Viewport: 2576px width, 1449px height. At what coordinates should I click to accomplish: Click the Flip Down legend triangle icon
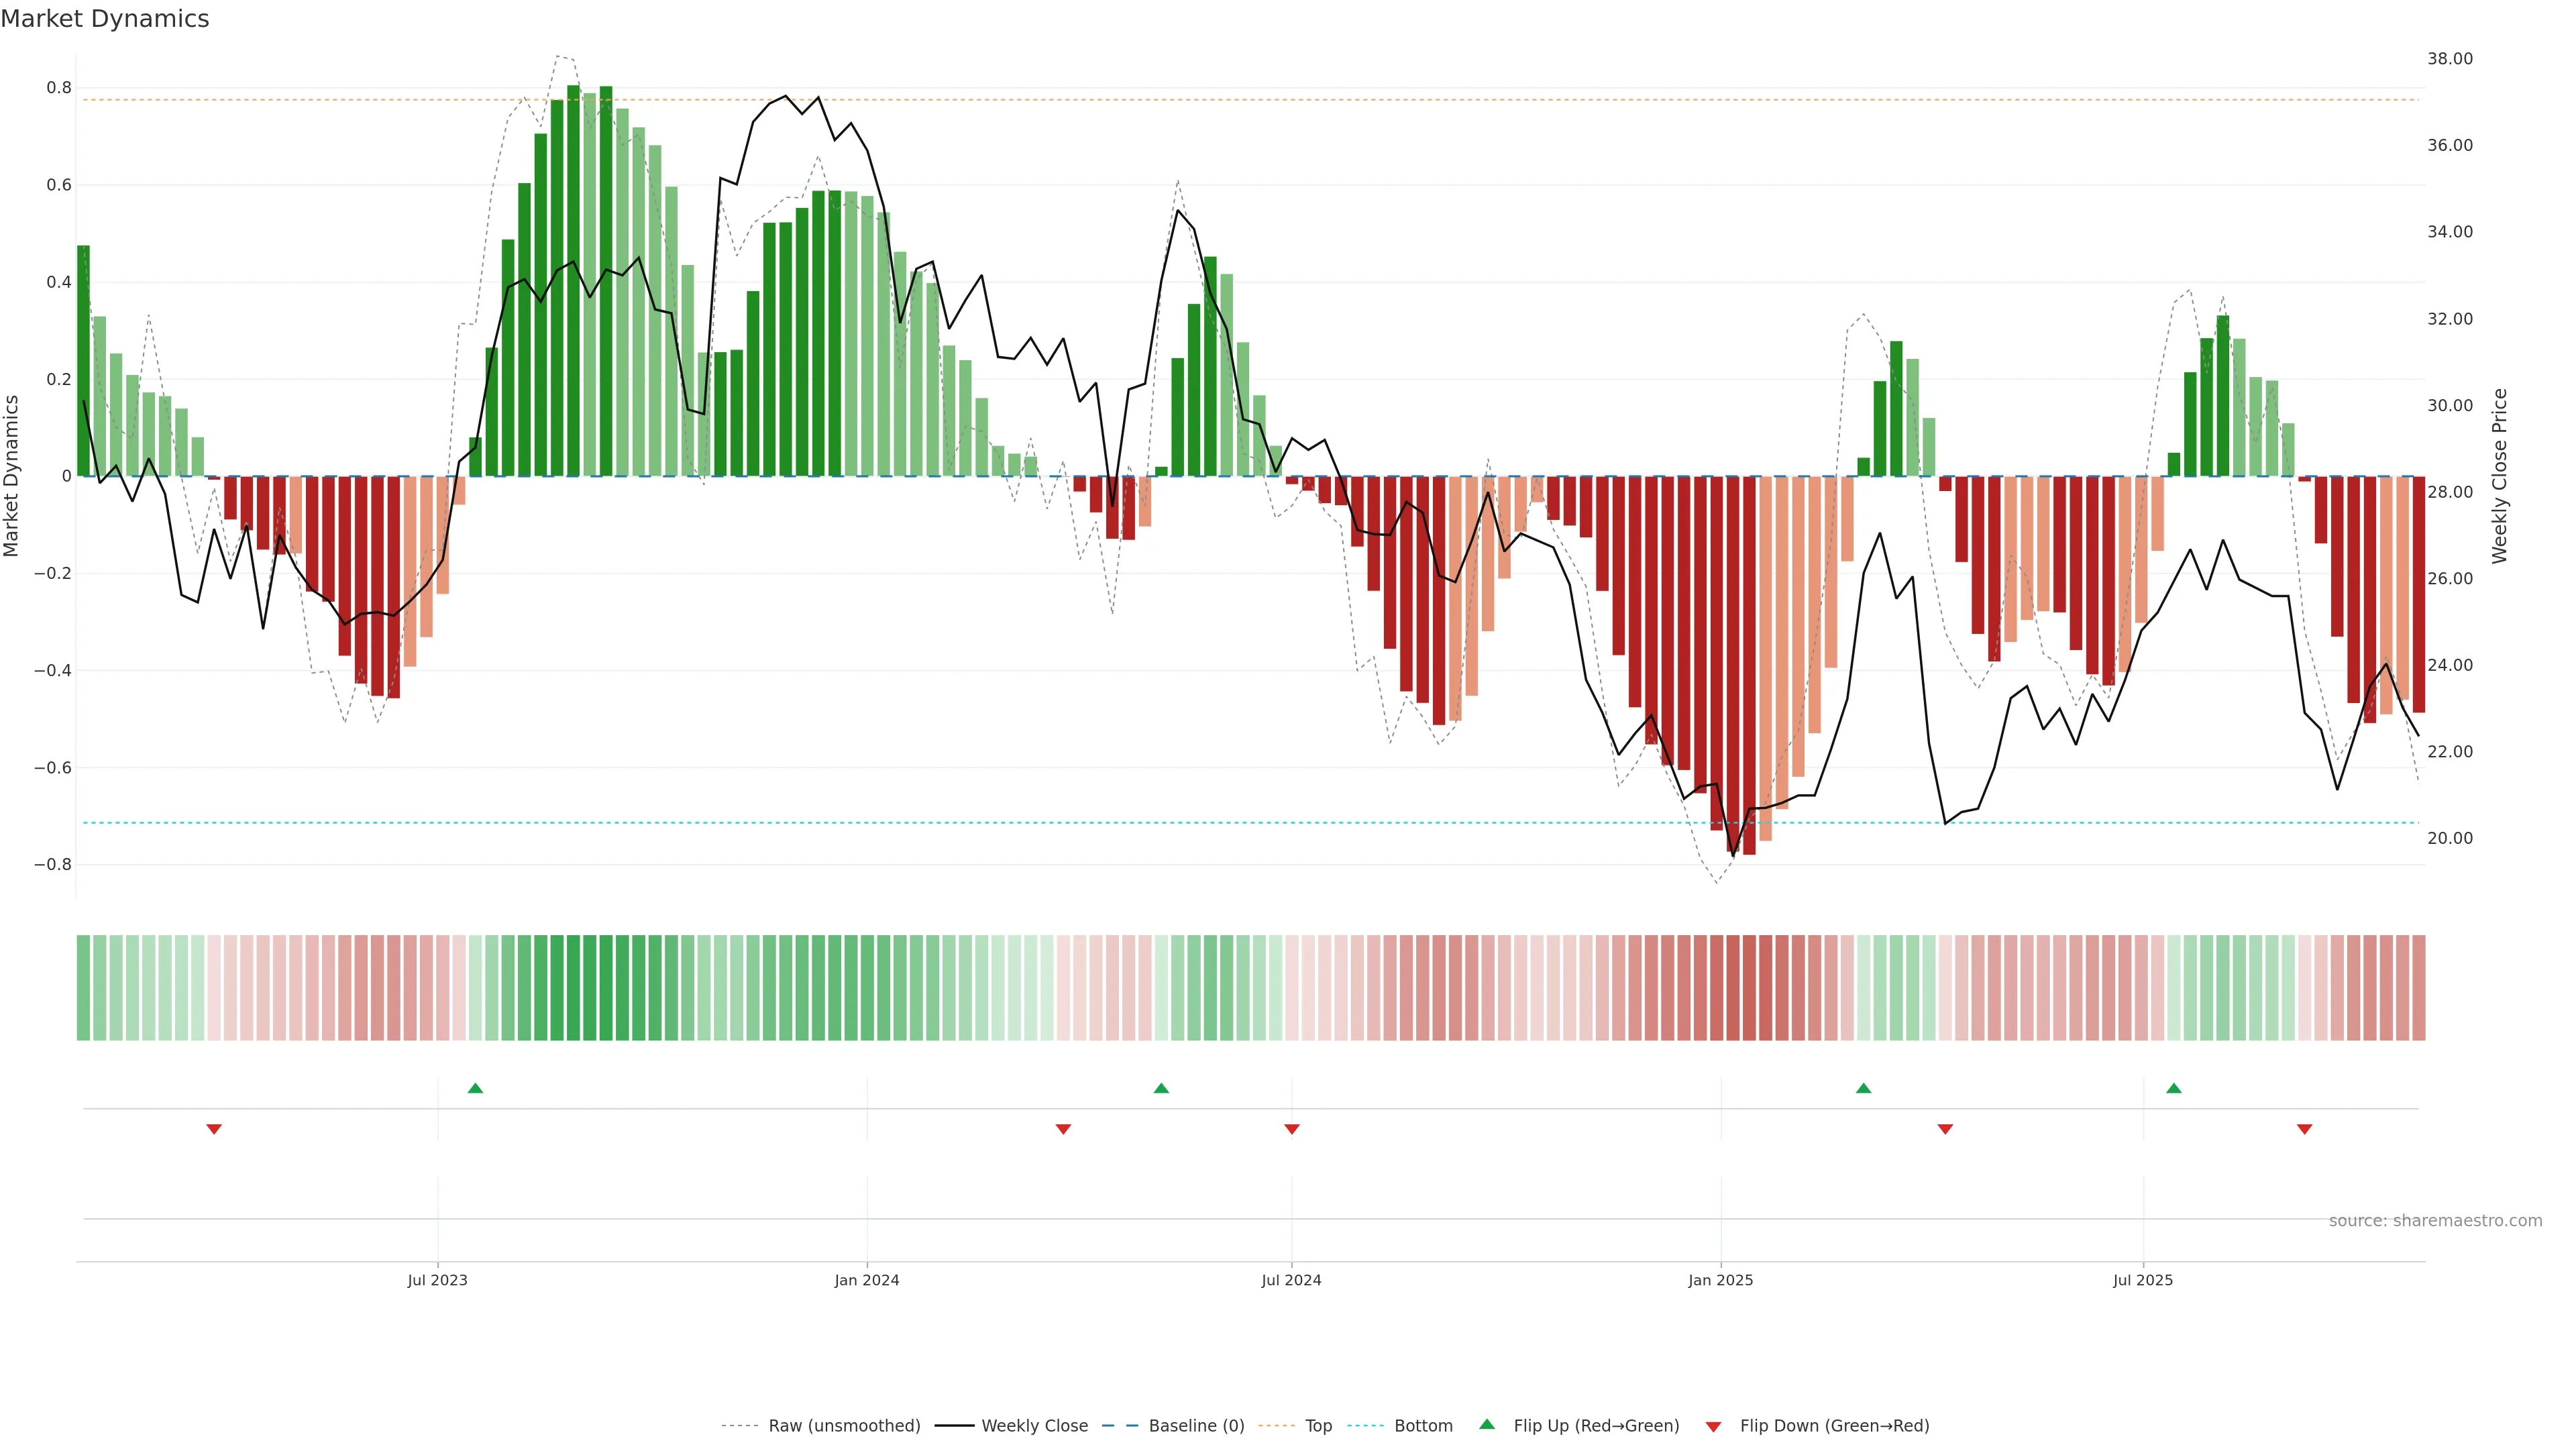click(x=1713, y=1427)
